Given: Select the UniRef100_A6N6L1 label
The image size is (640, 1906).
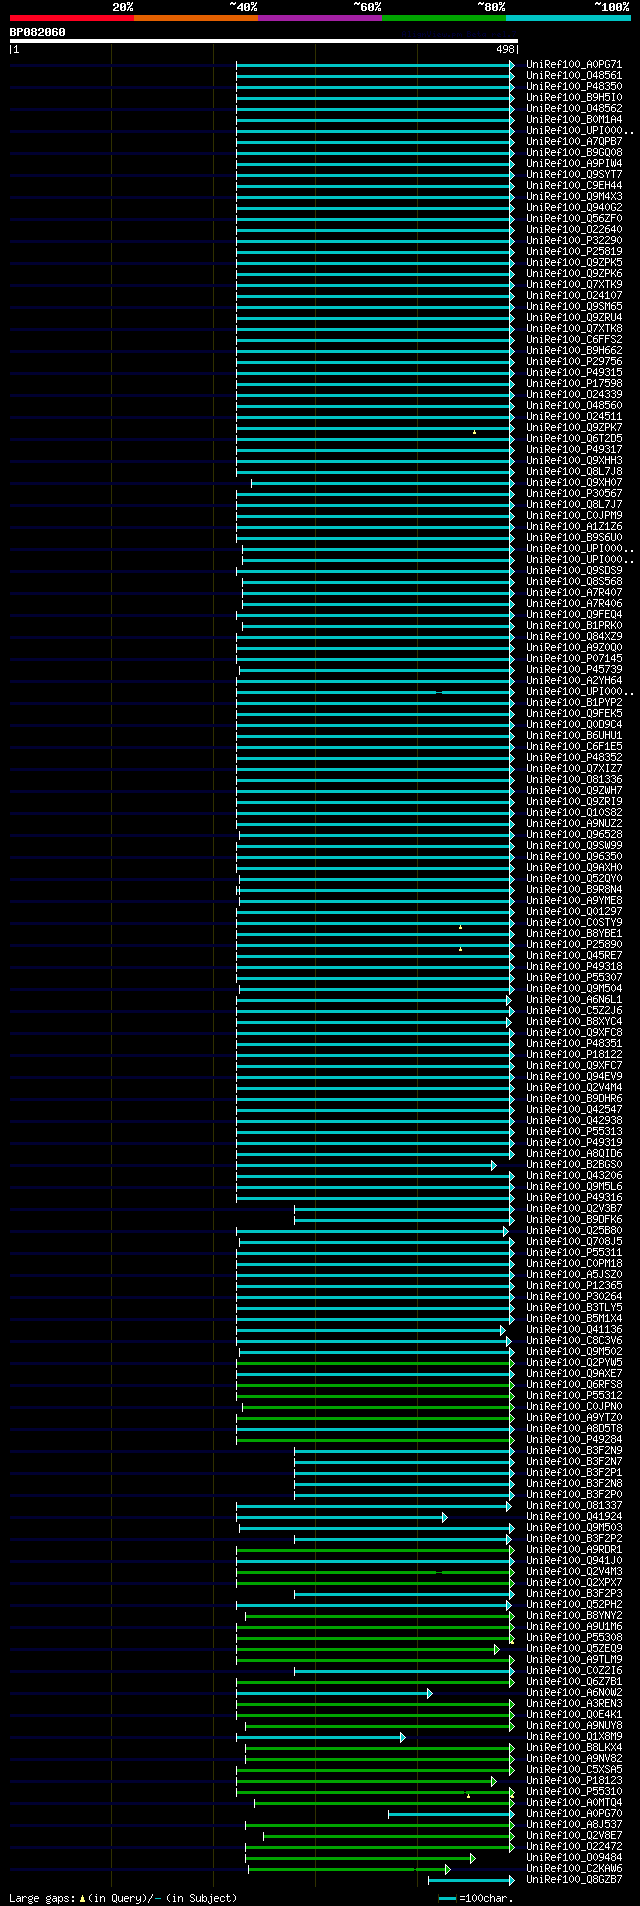Looking at the screenshot, I should (574, 999).
